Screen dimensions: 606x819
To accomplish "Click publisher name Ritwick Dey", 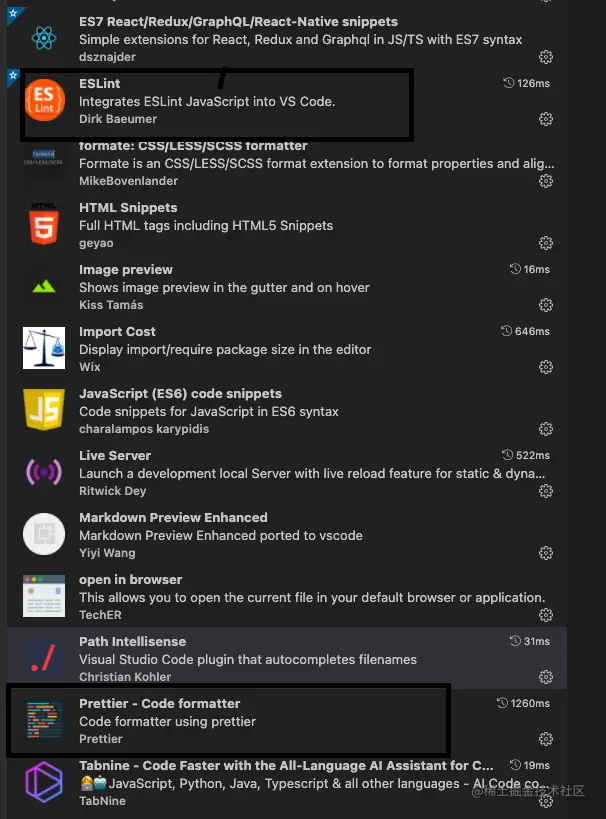I will click(112, 491).
